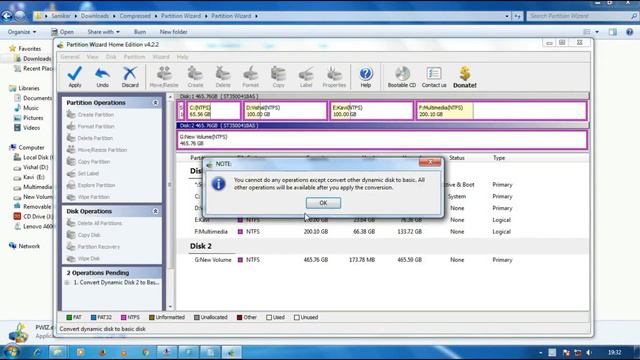Click the Explorer back arrow button

point(7,16)
